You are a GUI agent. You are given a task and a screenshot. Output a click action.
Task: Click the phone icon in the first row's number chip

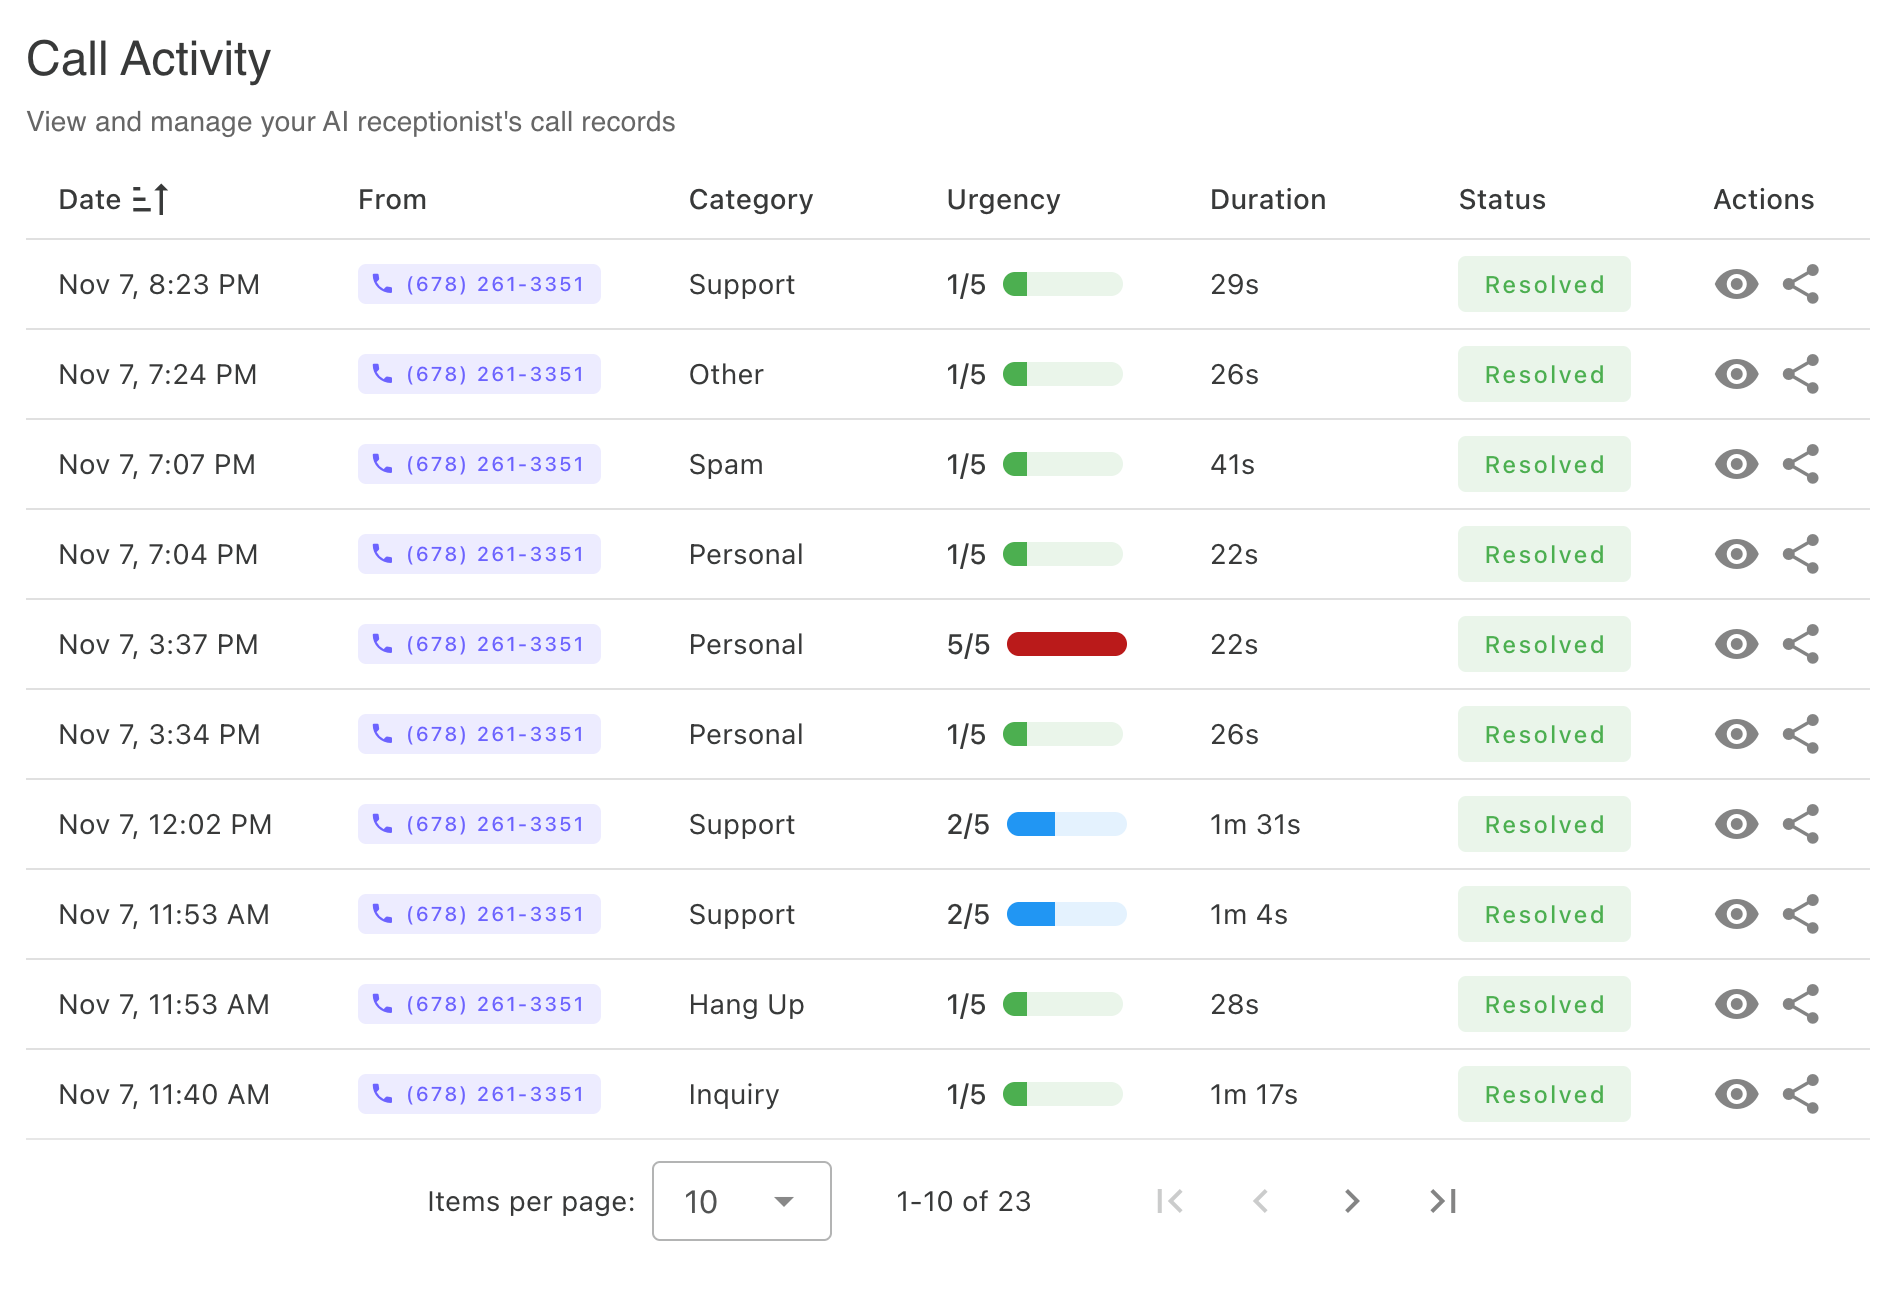point(382,284)
